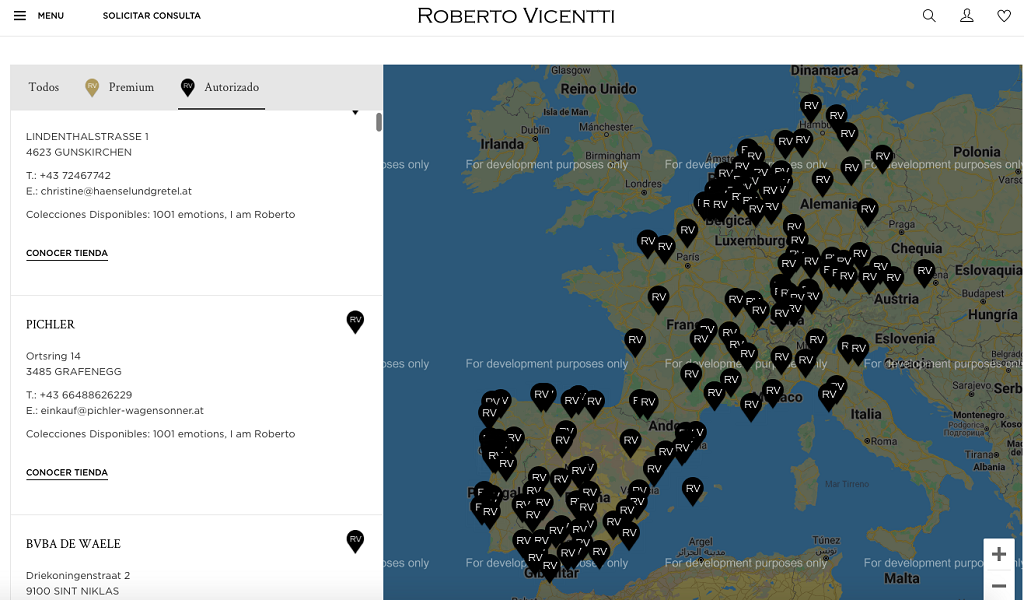
Task: Select the RV marker directly above Paris label
Action: click(x=687, y=232)
